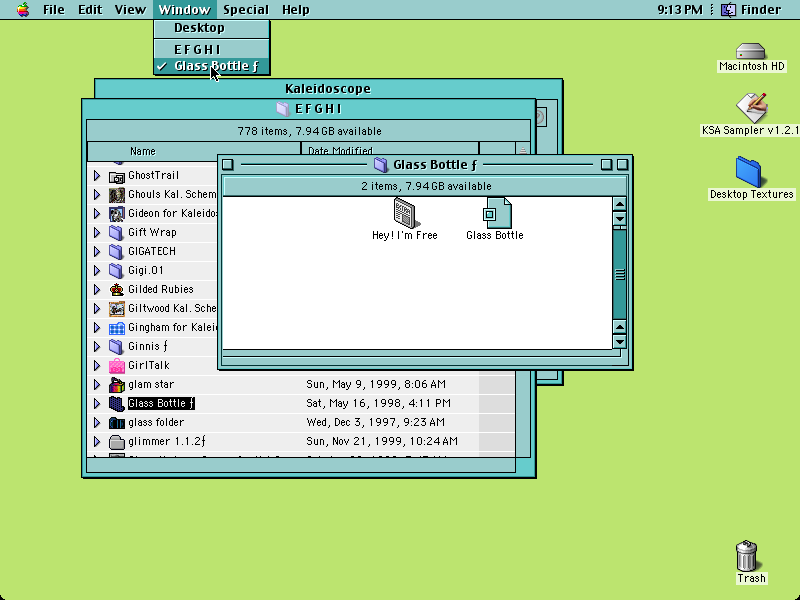Open the File menu
Viewport: 800px width, 600px height.
pyautogui.click(x=54, y=9)
